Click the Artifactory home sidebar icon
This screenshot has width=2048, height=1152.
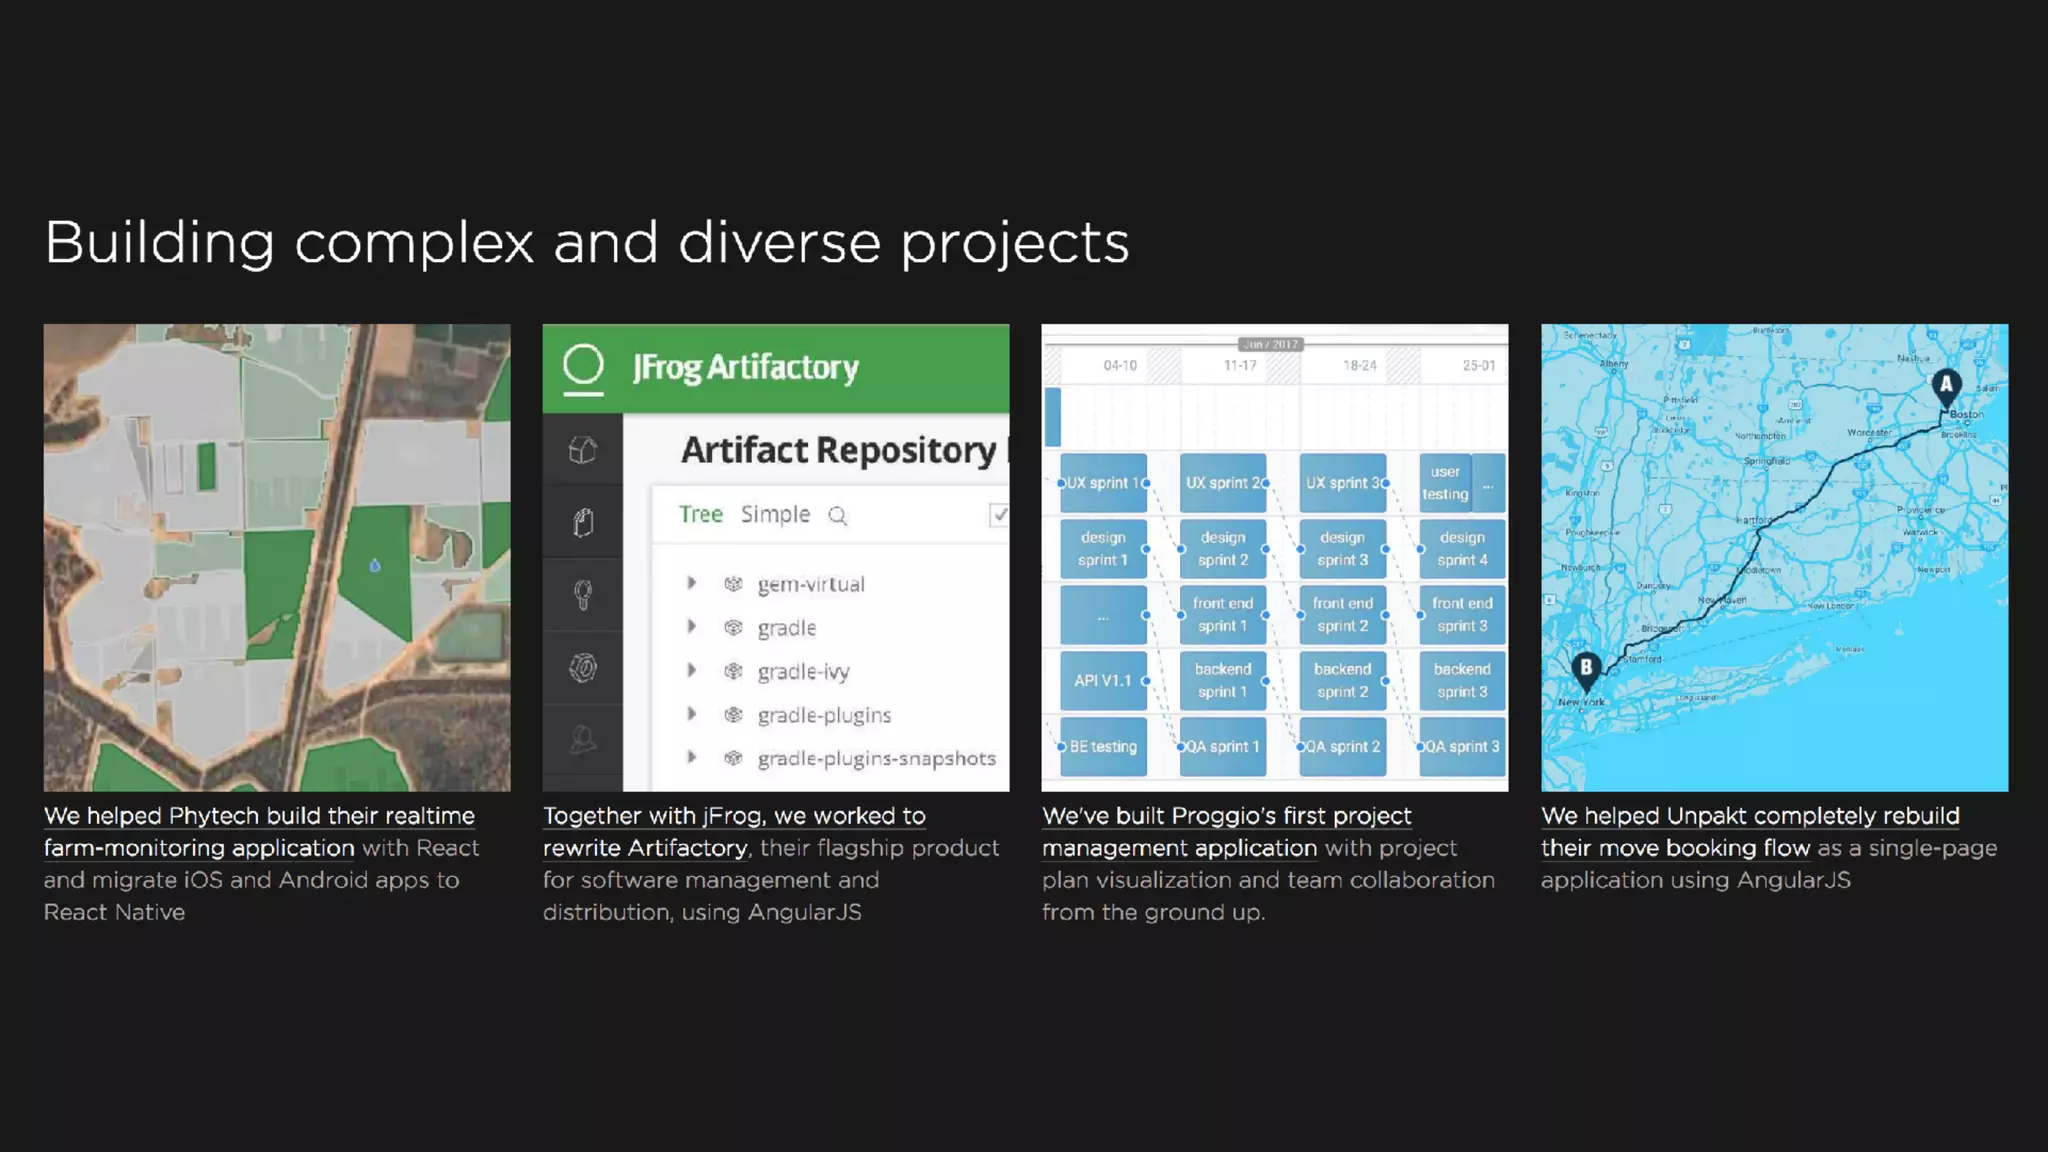pyautogui.click(x=583, y=450)
